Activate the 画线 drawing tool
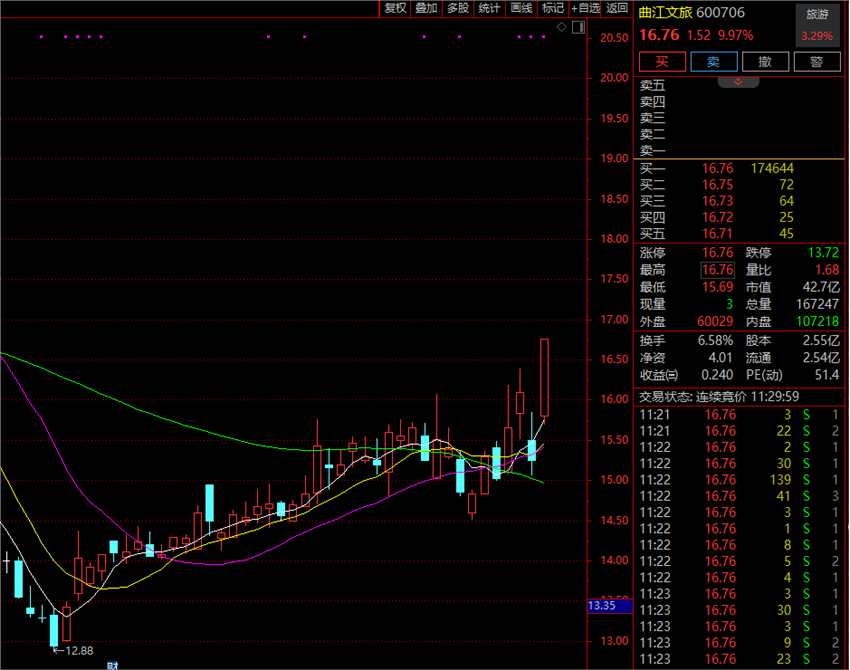The height and width of the screenshot is (670, 850). point(521,8)
